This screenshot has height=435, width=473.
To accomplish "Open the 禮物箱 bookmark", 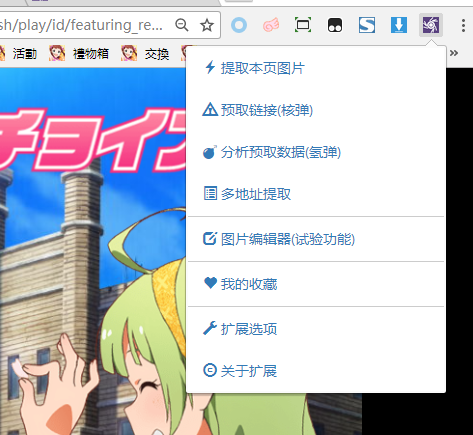I will tap(79, 53).
